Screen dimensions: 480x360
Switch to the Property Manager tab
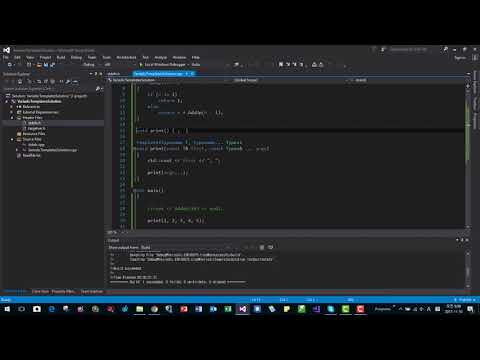click(63, 292)
